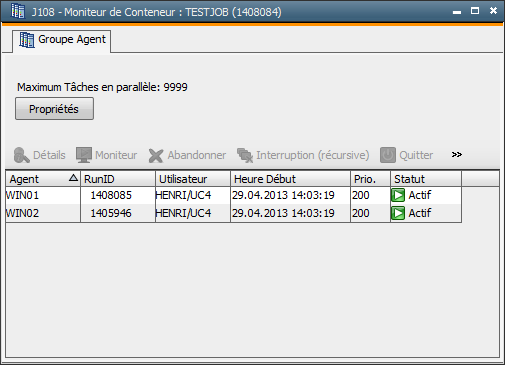
Task: Sort by Prio. column header
Action: click(x=370, y=179)
